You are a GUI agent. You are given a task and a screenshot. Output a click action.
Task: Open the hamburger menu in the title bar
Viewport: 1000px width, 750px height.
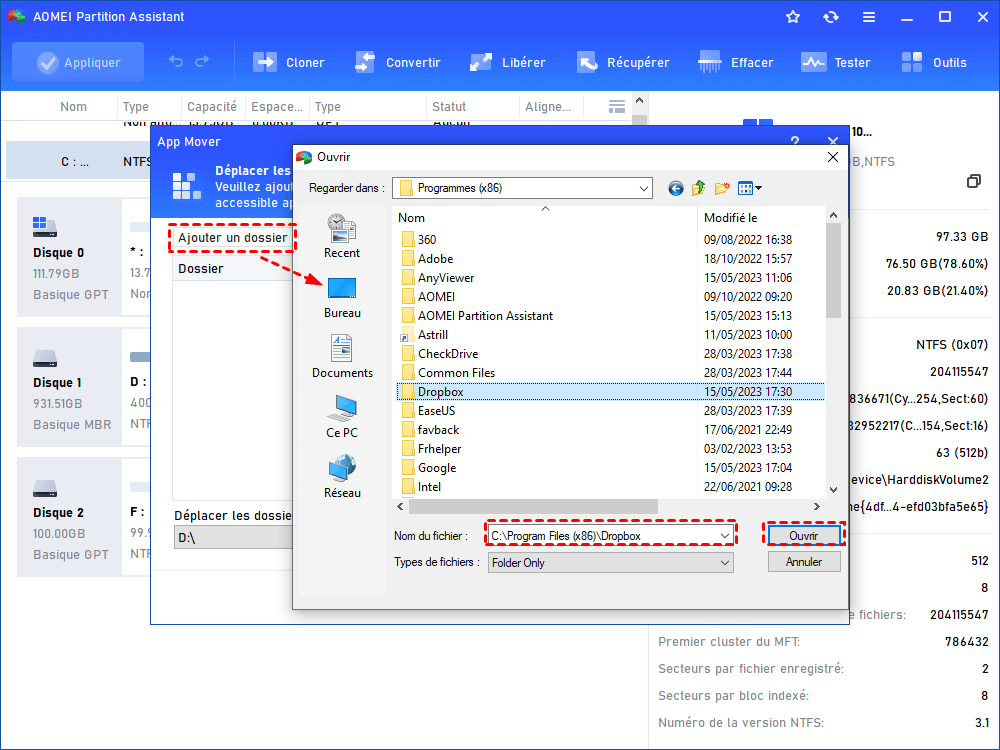pyautogui.click(x=869, y=17)
